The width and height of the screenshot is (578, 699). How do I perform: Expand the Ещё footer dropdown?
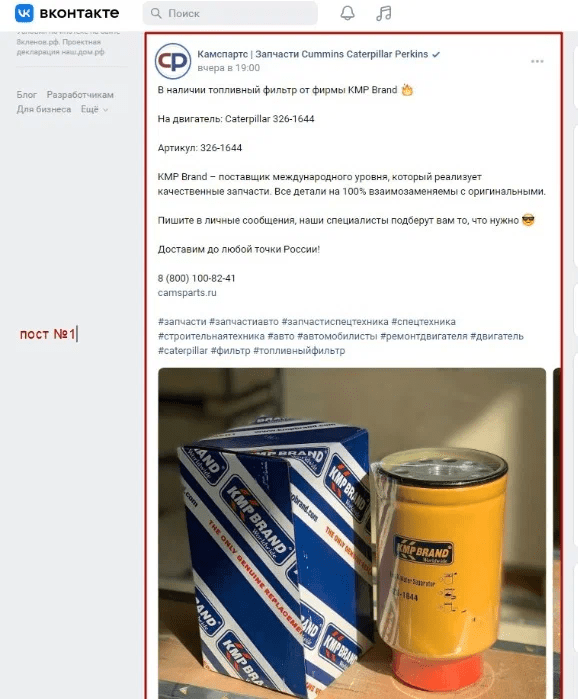click(94, 109)
